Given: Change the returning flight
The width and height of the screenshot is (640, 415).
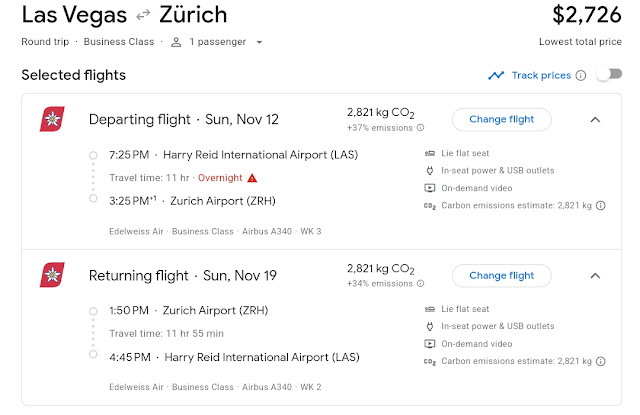Looking at the screenshot, I should click(501, 275).
